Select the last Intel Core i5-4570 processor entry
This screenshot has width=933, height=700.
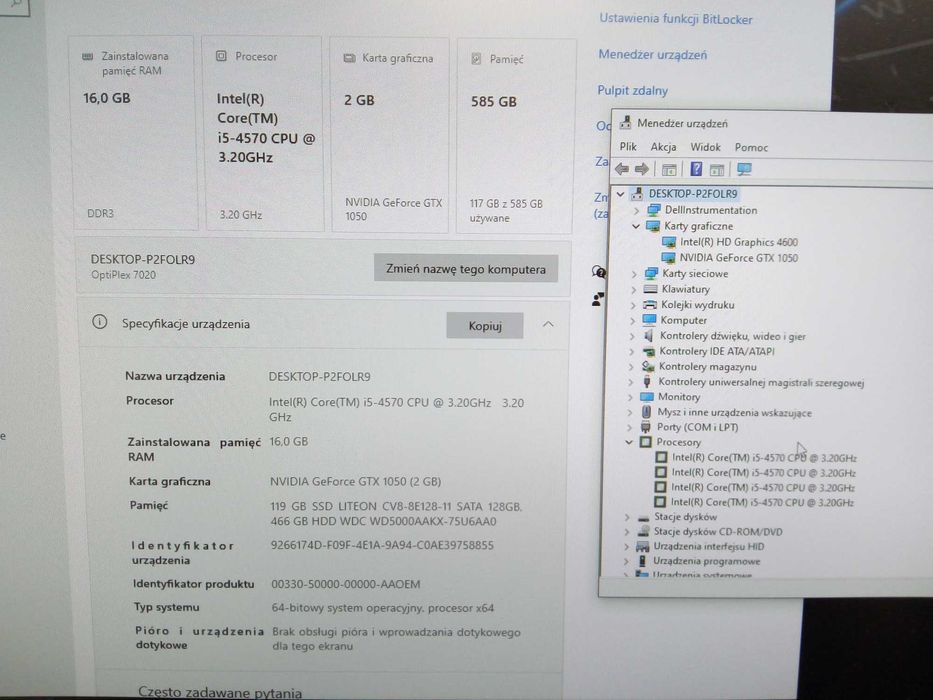click(762, 502)
